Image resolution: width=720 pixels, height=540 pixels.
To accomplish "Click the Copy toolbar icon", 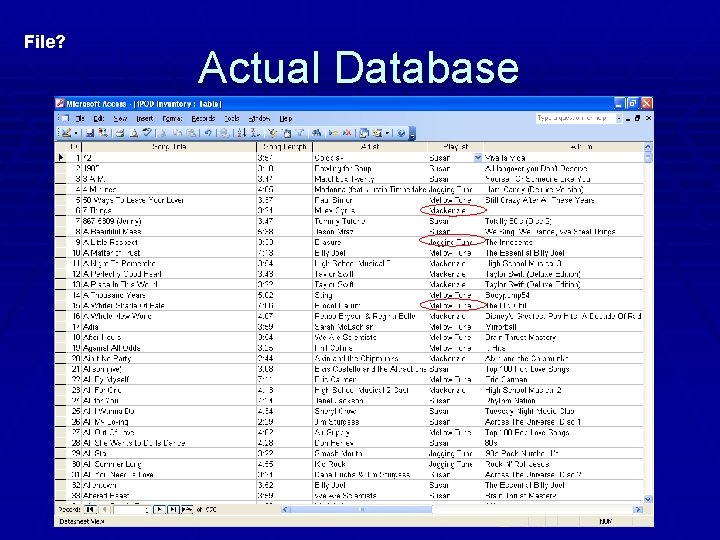I will [178, 133].
